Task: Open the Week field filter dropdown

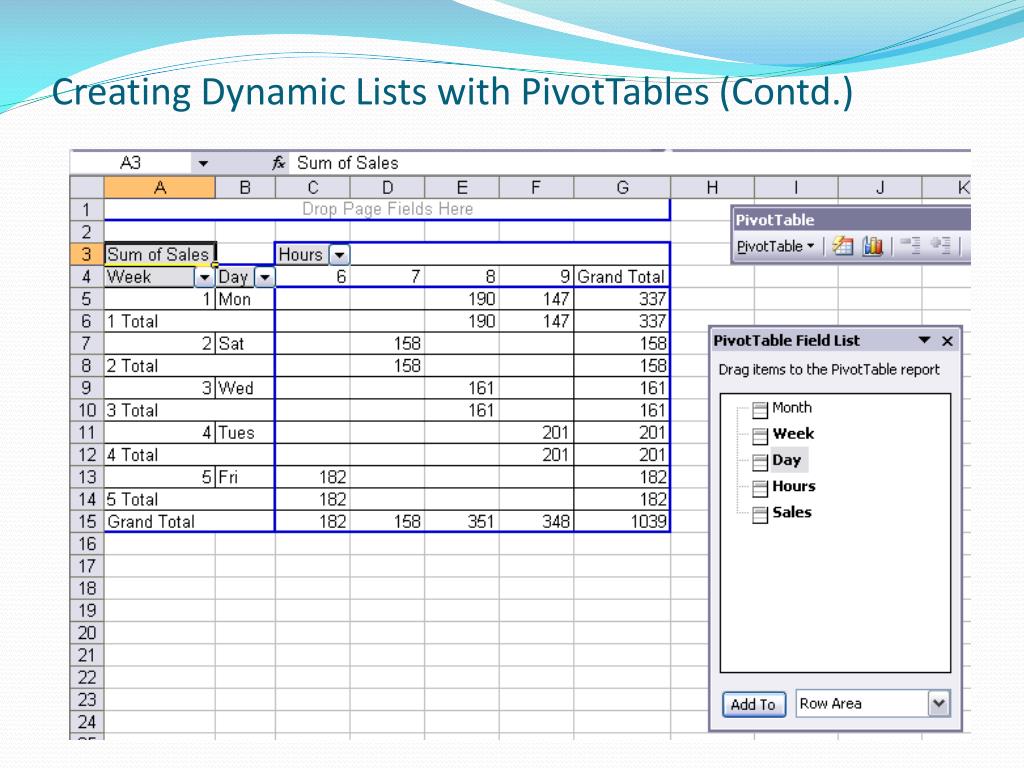Action: 204,278
